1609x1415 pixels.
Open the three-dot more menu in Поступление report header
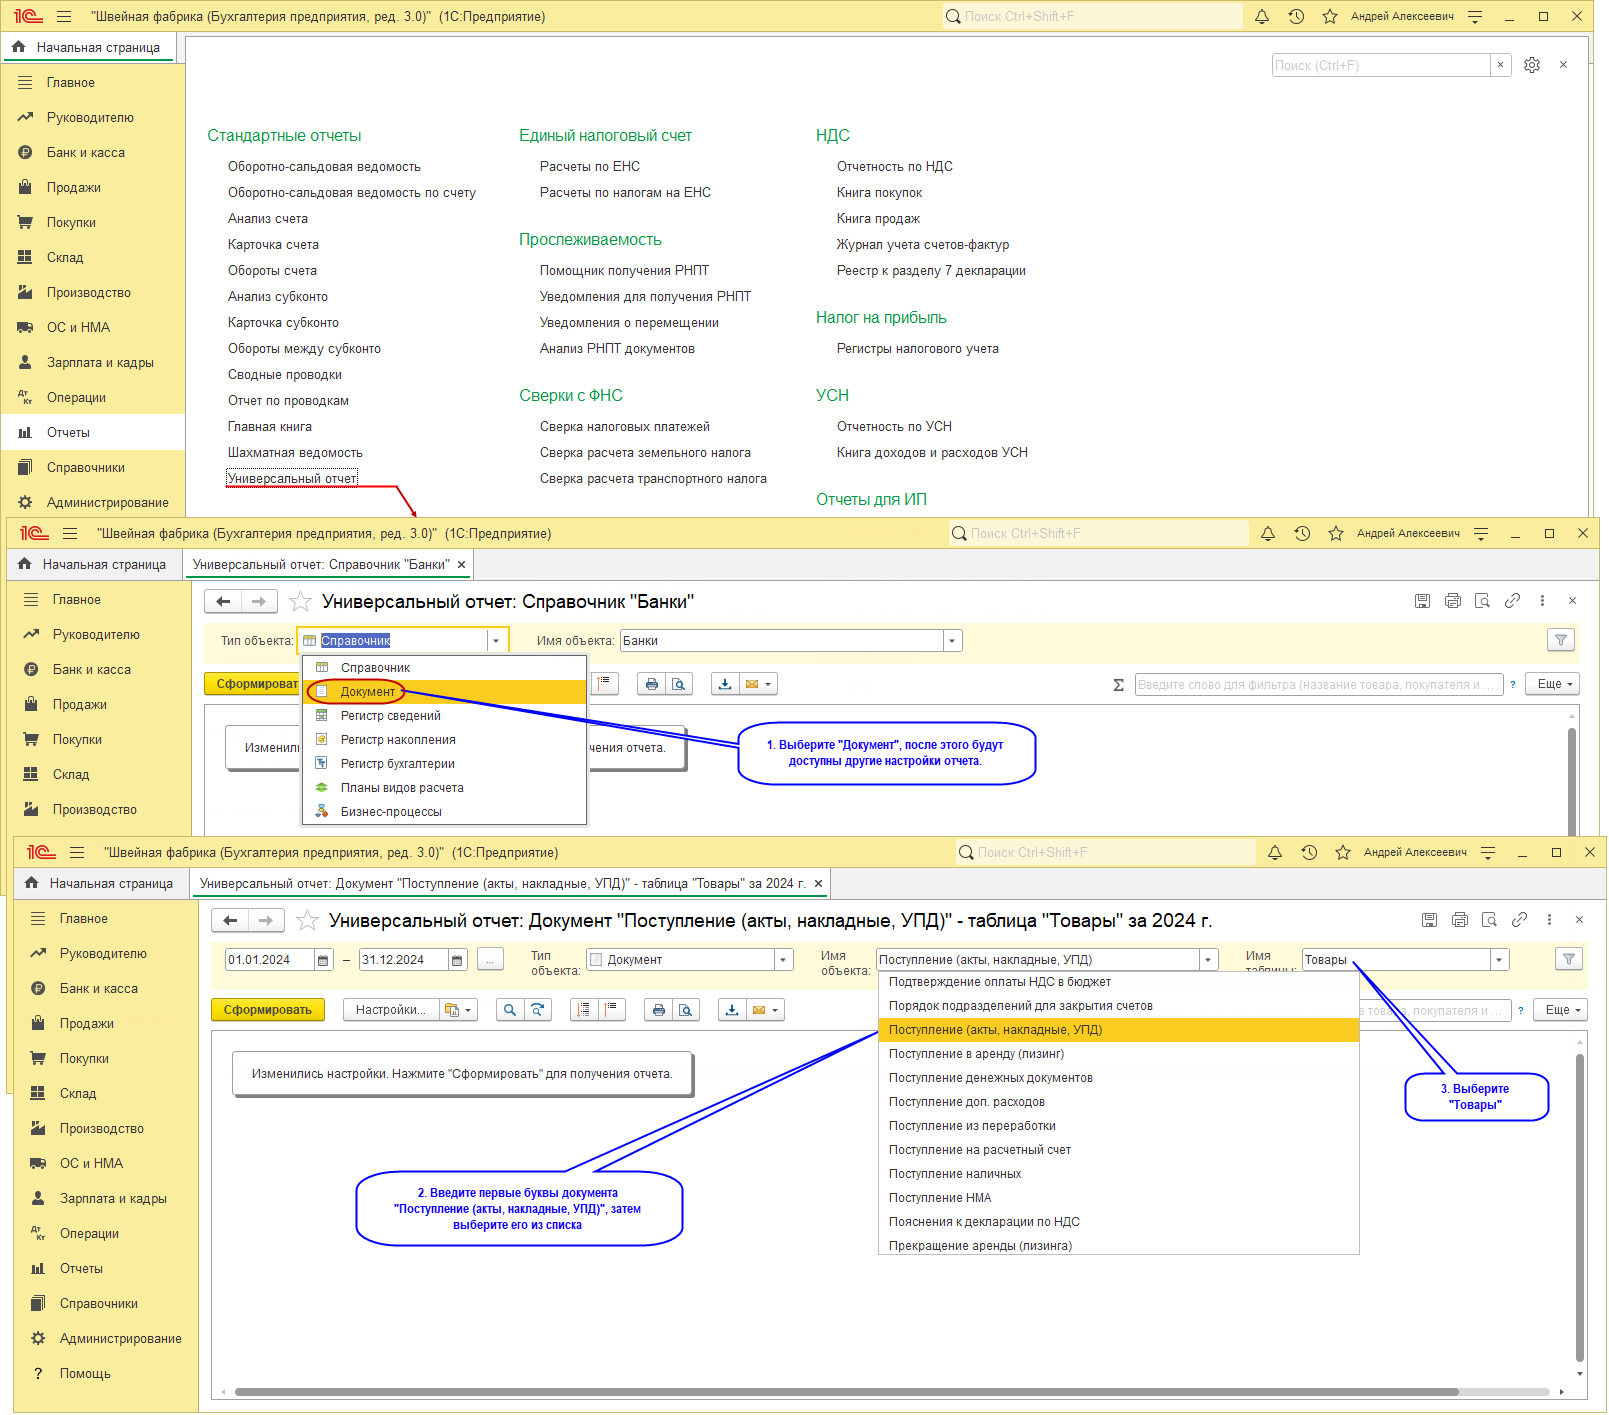click(1549, 920)
